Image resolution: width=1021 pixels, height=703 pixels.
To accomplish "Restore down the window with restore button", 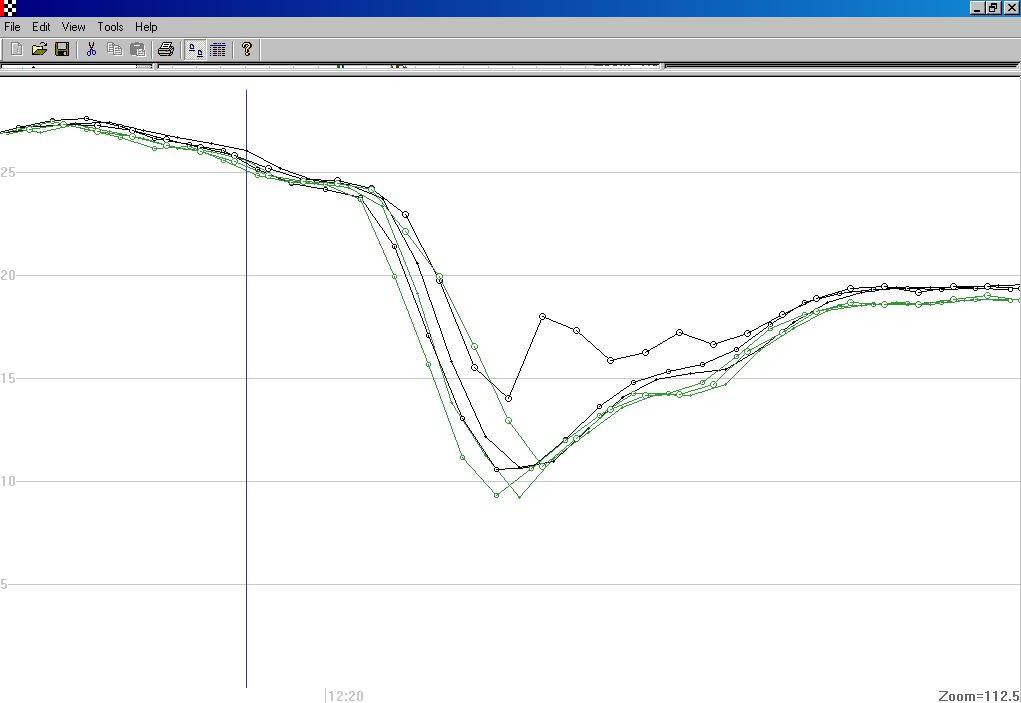I will pyautogui.click(x=993, y=7).
